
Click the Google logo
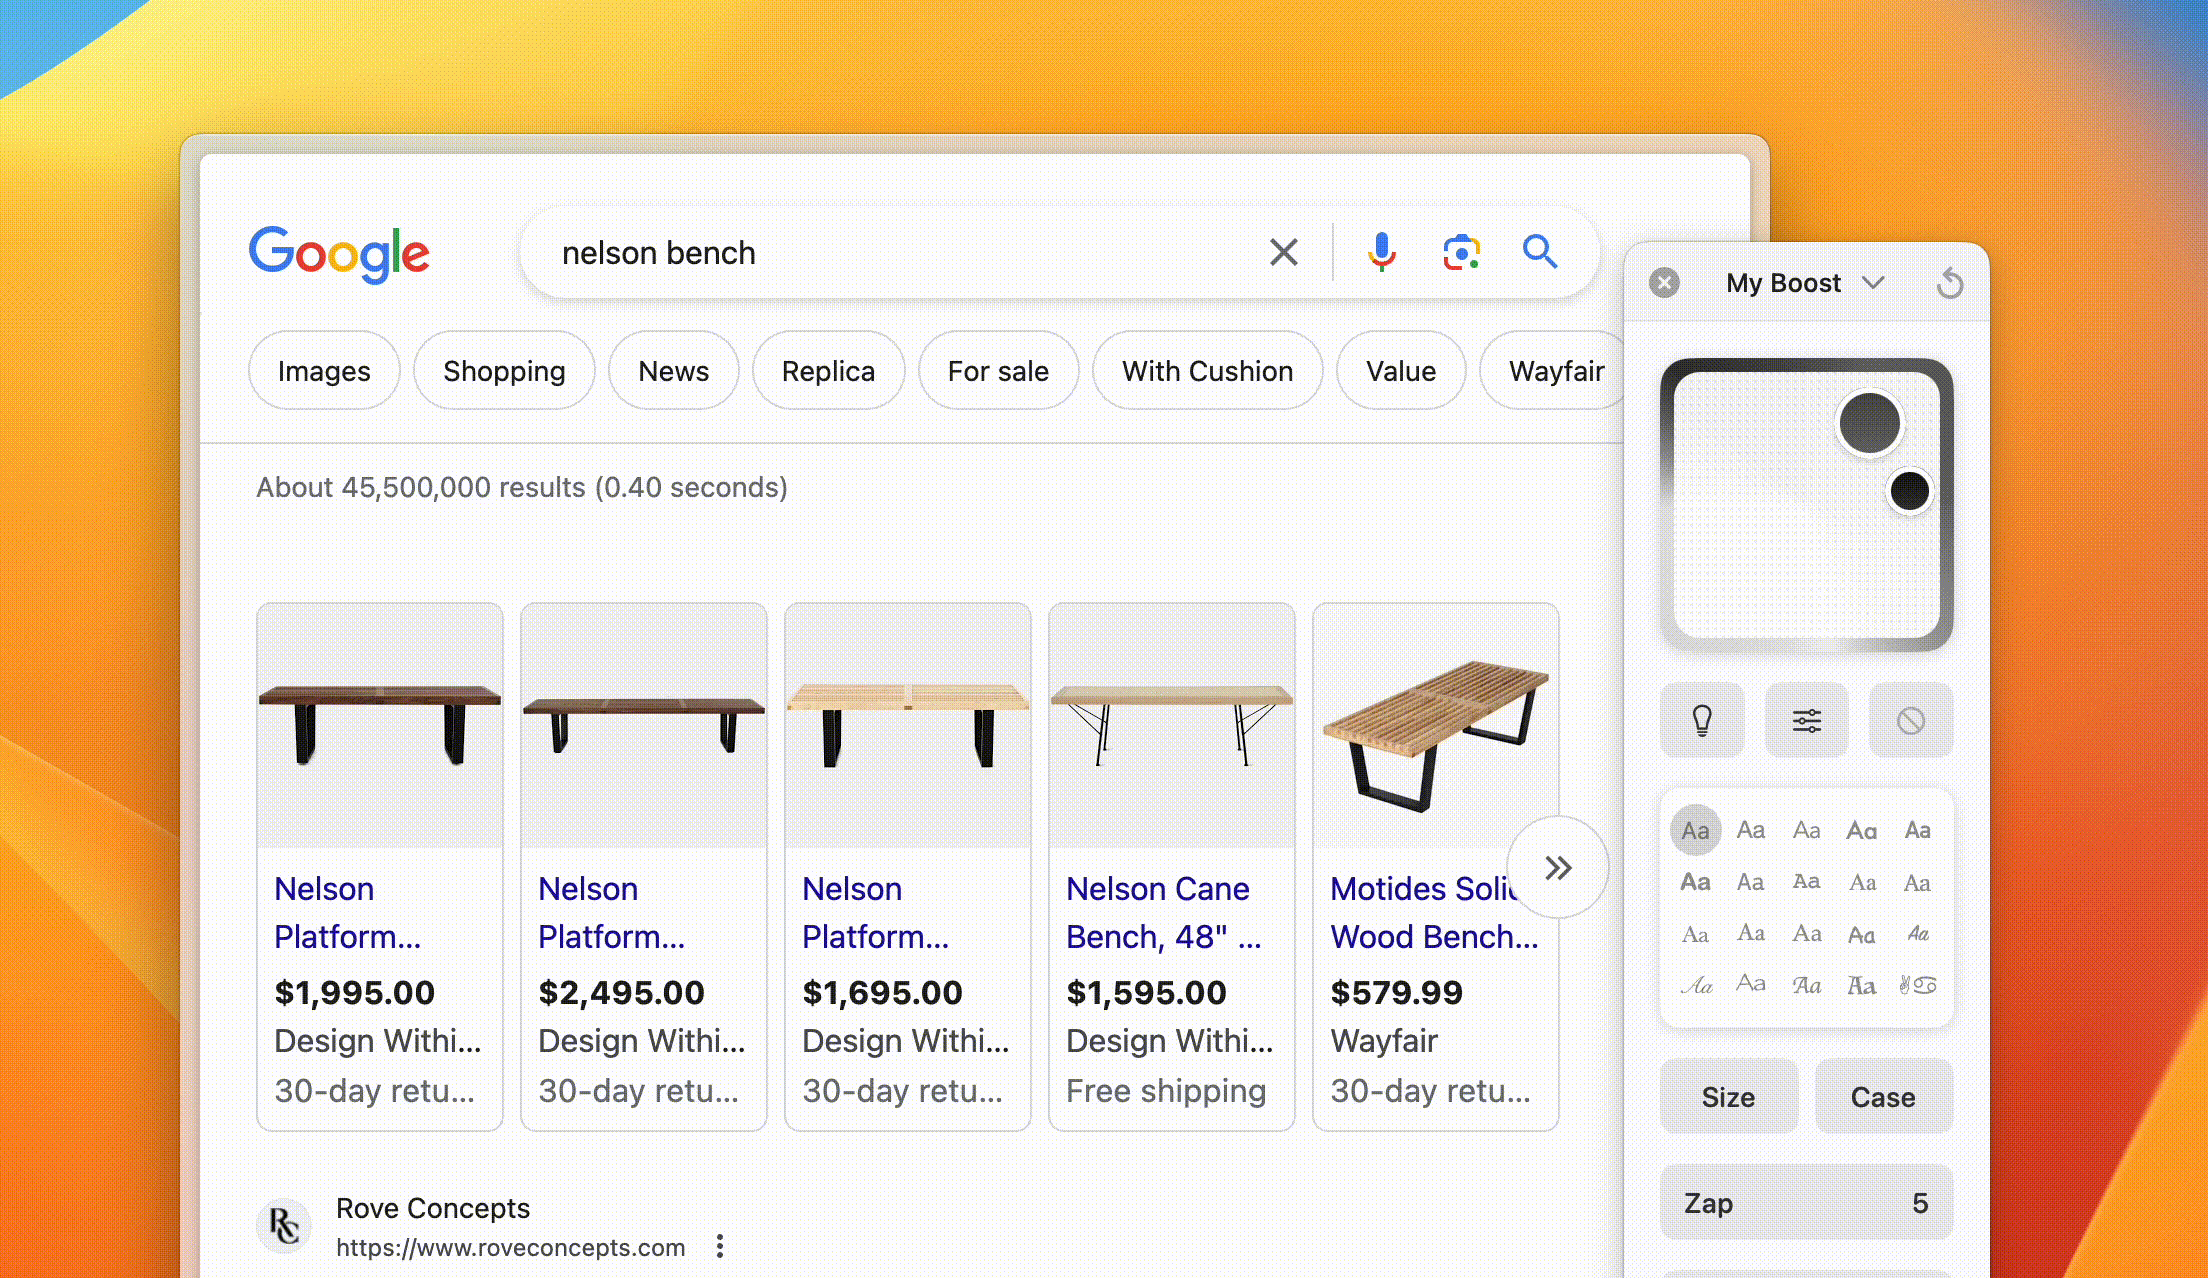click(339, 253)
